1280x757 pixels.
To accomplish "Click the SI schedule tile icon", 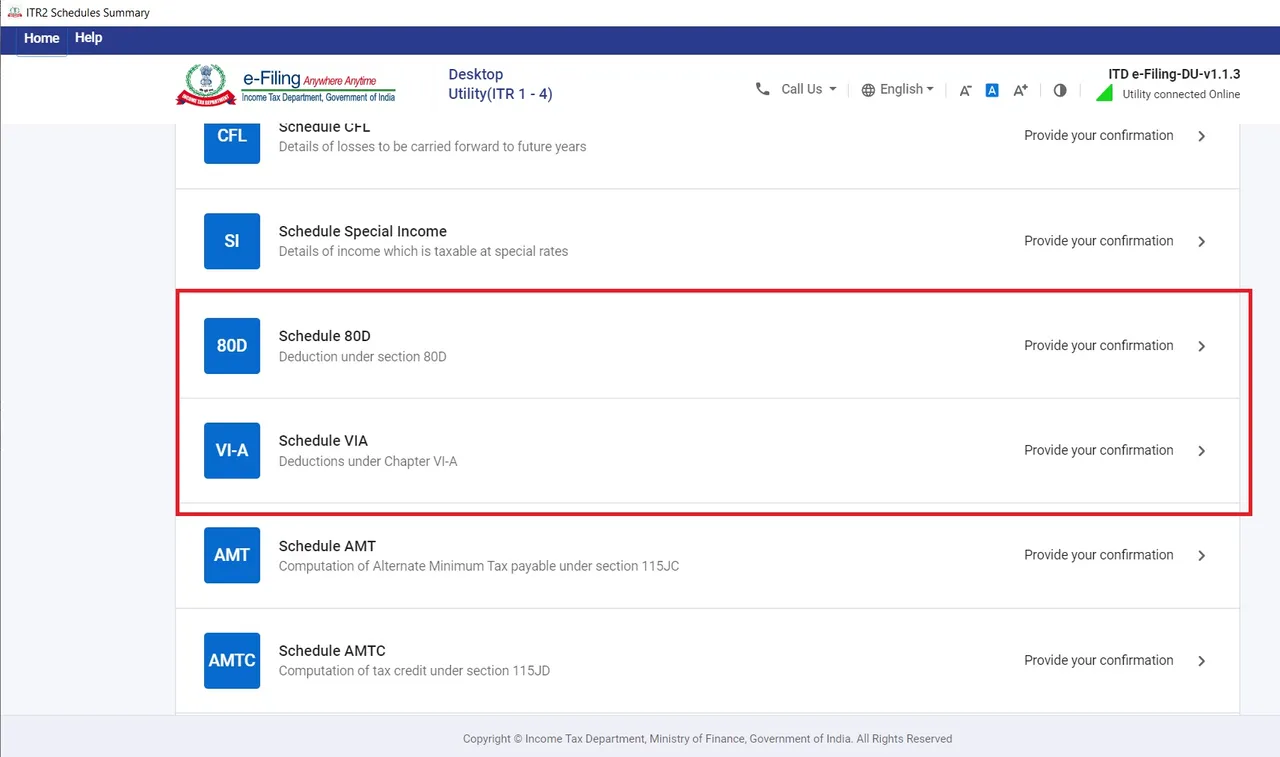I will pyautogui.click(x=232, y=241).
